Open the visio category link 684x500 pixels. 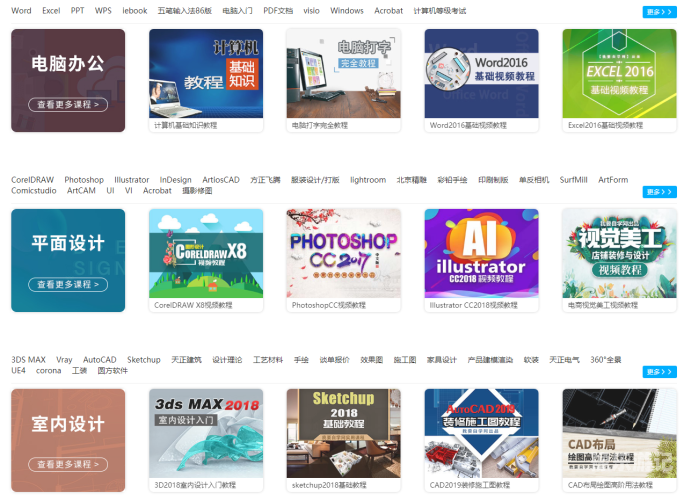click(x=311, y=10)
